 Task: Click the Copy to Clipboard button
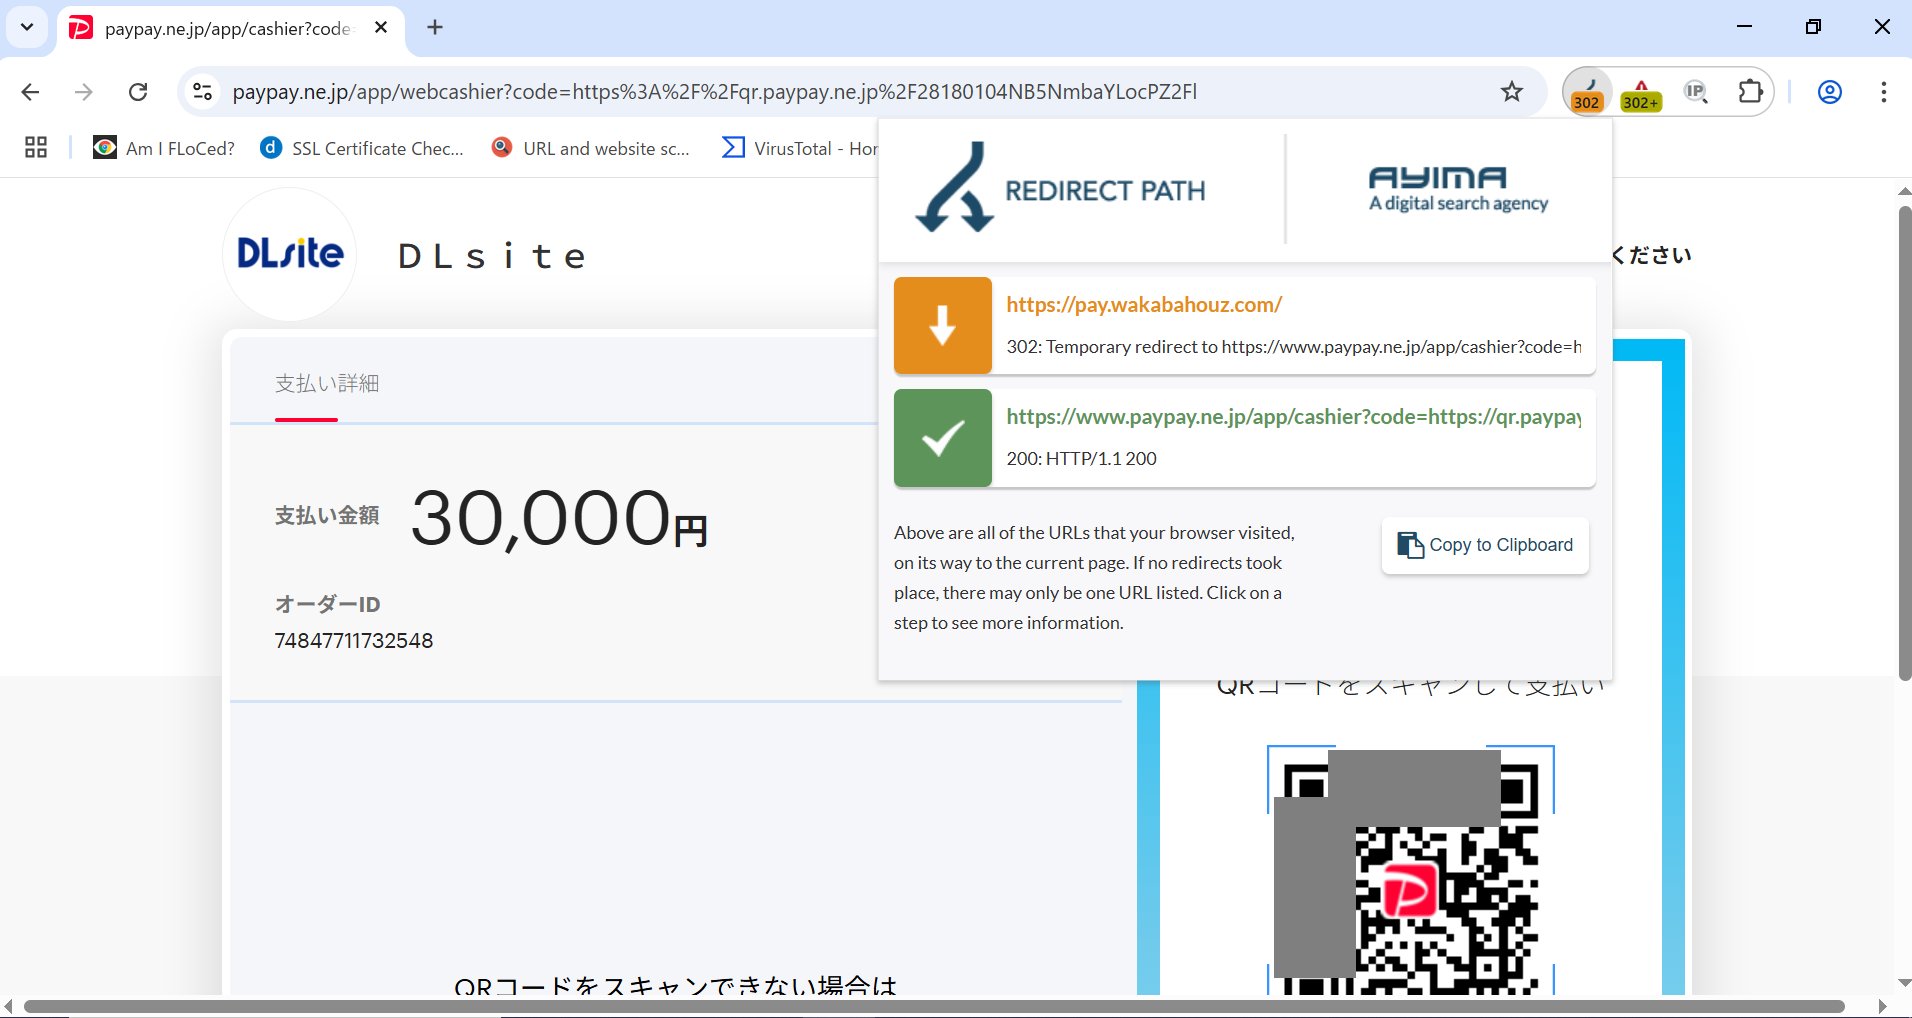coord(1485,545)
